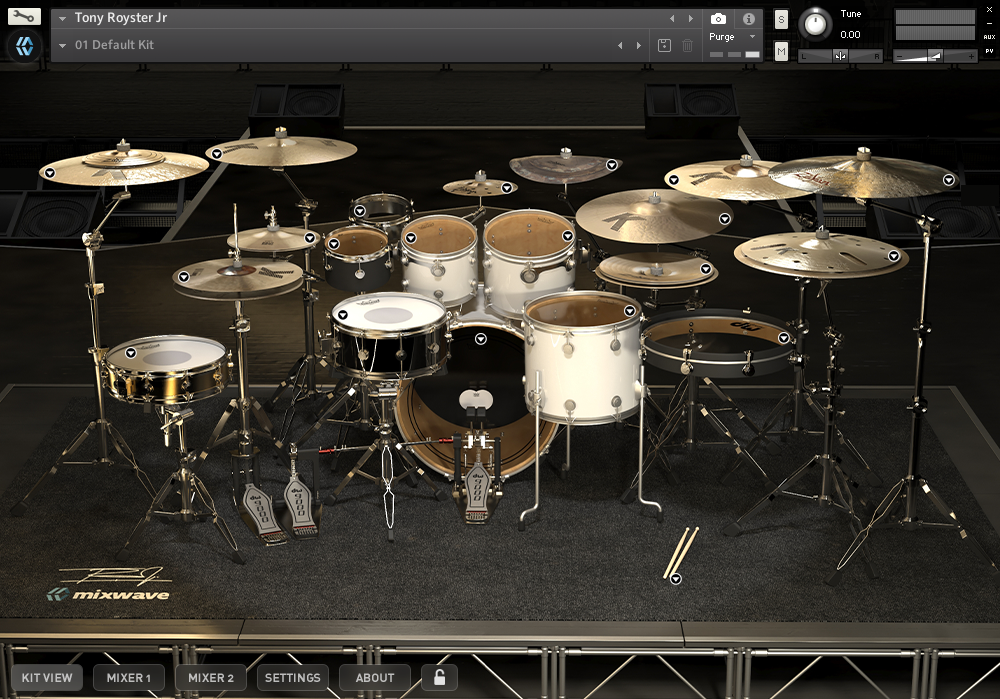Click the padlock icon in bottom bar
Viewport: 1000px width, 699px height.
pyautogui.click(x=439, y=678)
